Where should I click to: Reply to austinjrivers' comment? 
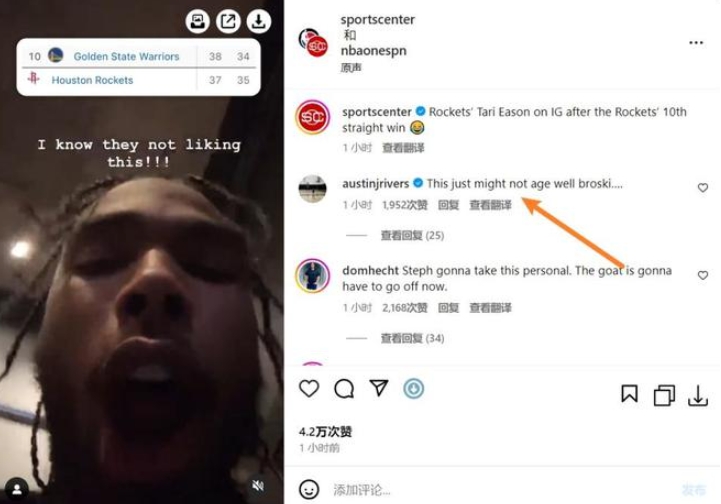(x=448, y=205)
